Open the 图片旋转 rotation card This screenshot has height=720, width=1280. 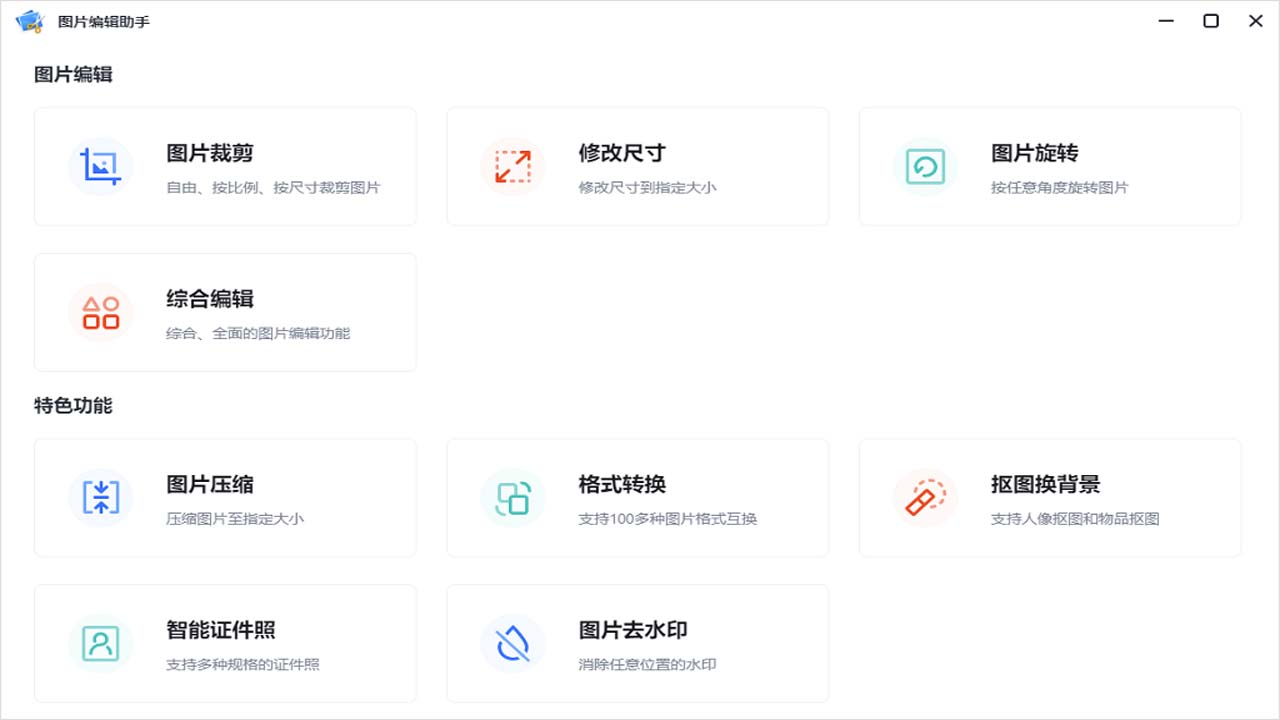click(x=1050, y=167)
